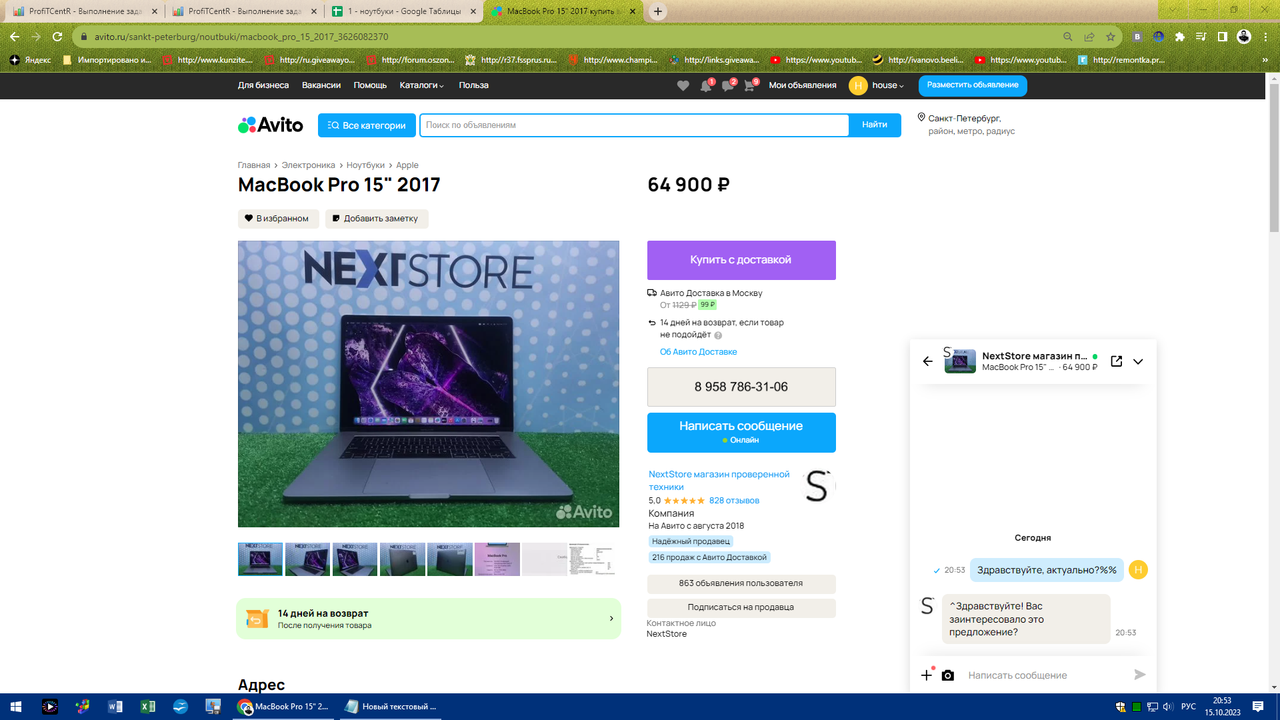Image resolution: width=1280 pixels, height=720 pixels.
Task: Collapse chat panel via chevron
Action: 1138,361
